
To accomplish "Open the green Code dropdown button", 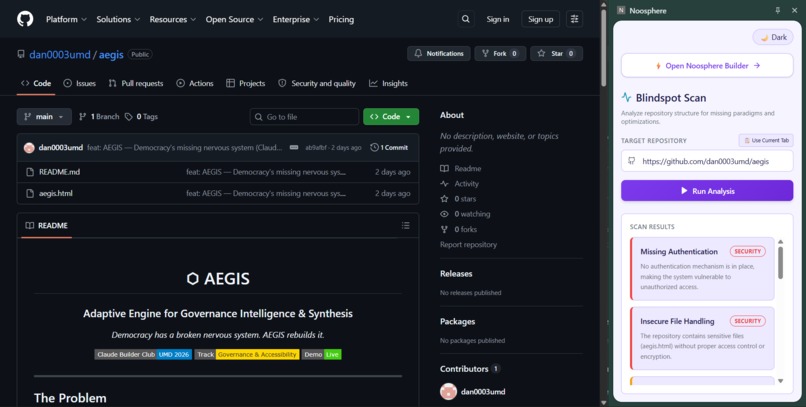I will pos(391,117).
